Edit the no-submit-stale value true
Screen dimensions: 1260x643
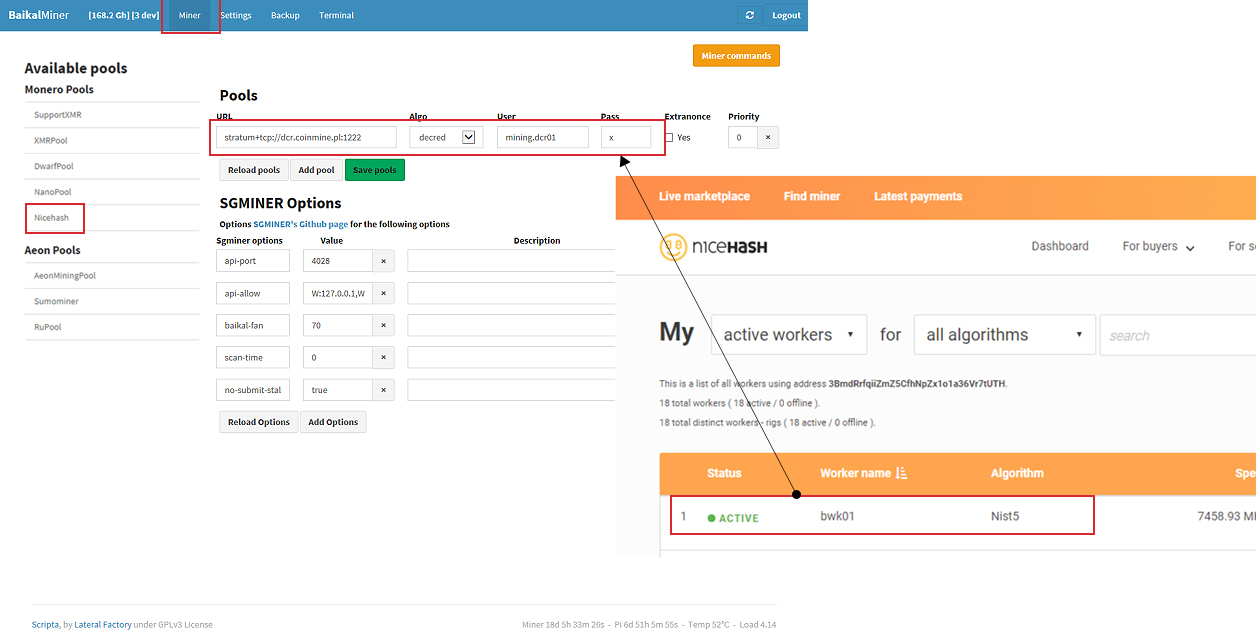339,390
